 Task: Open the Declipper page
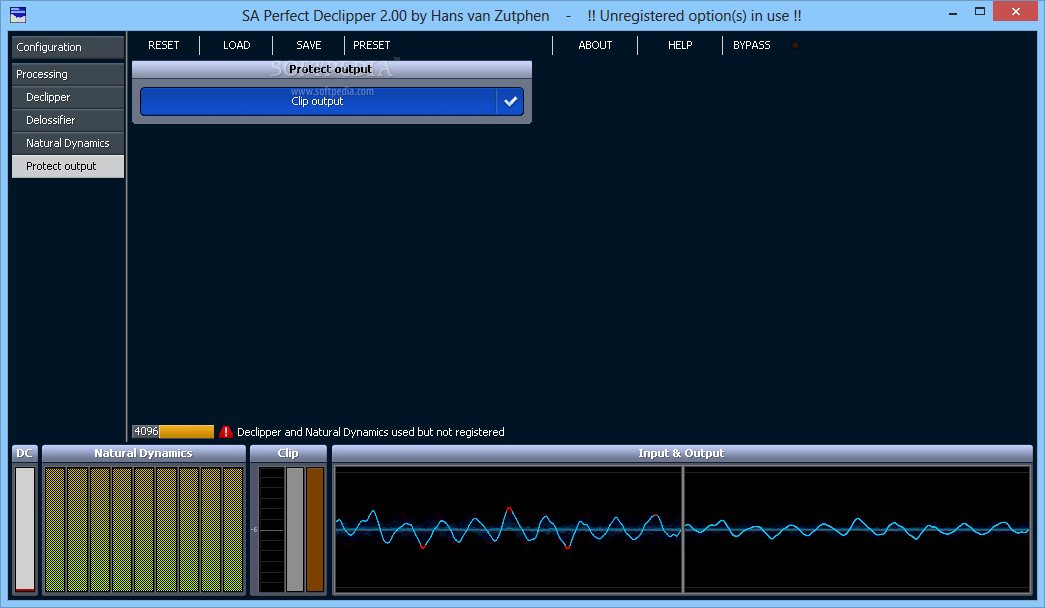point(68,97)
